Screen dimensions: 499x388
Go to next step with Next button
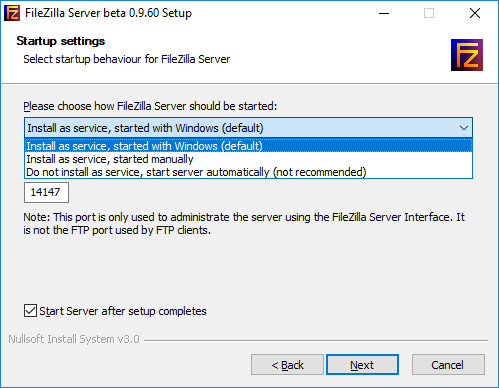click(x=362, y=365)
